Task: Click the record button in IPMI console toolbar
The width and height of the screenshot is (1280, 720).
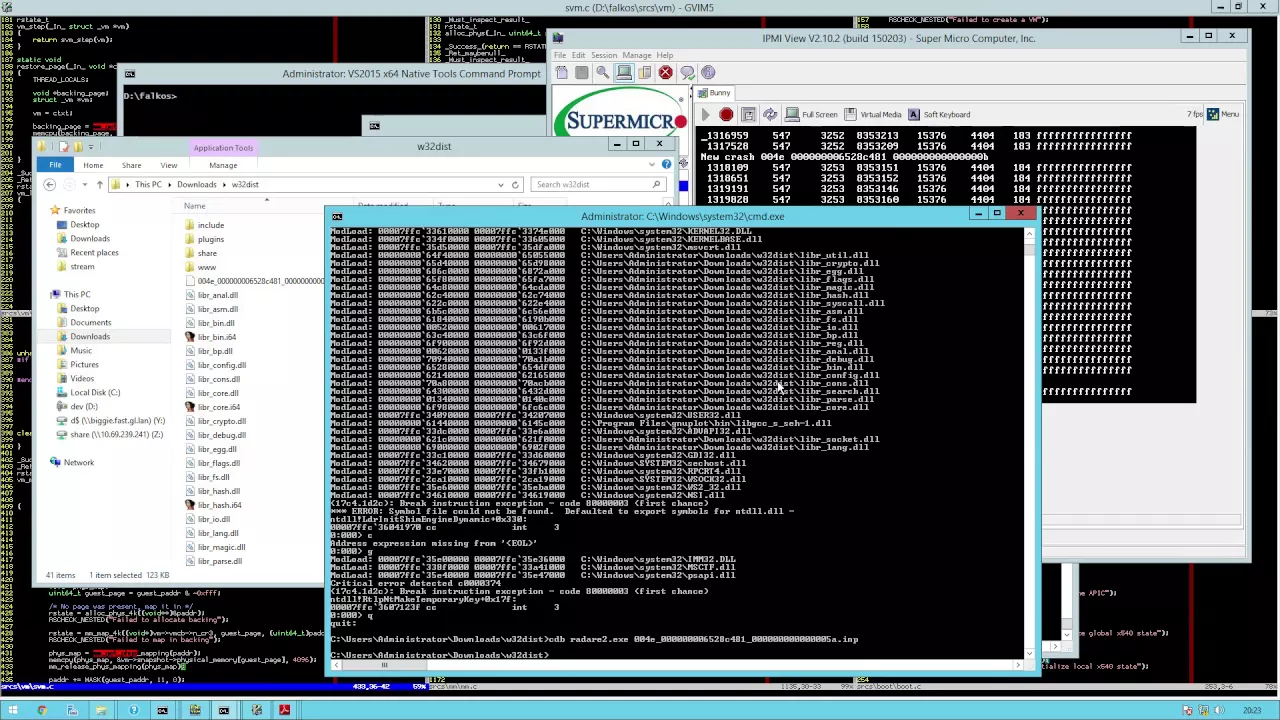Action: click(726, 115)
